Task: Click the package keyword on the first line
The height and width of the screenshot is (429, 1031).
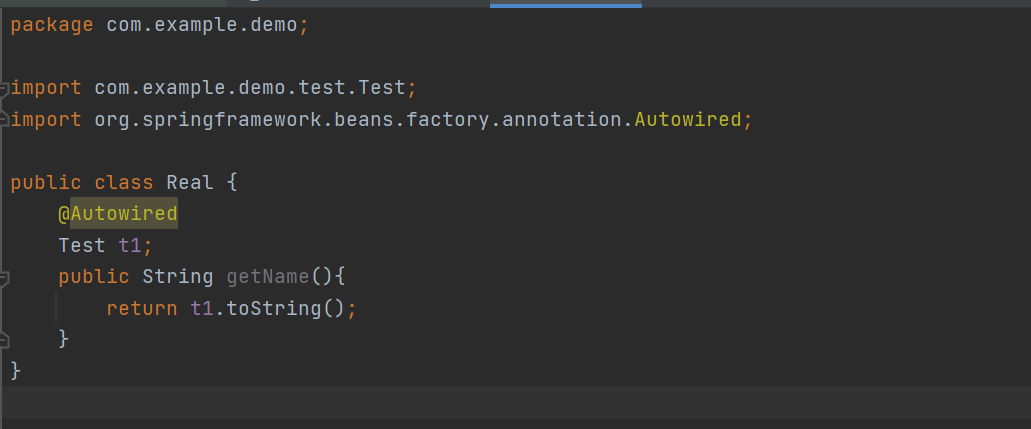Action: pos(52,25)
